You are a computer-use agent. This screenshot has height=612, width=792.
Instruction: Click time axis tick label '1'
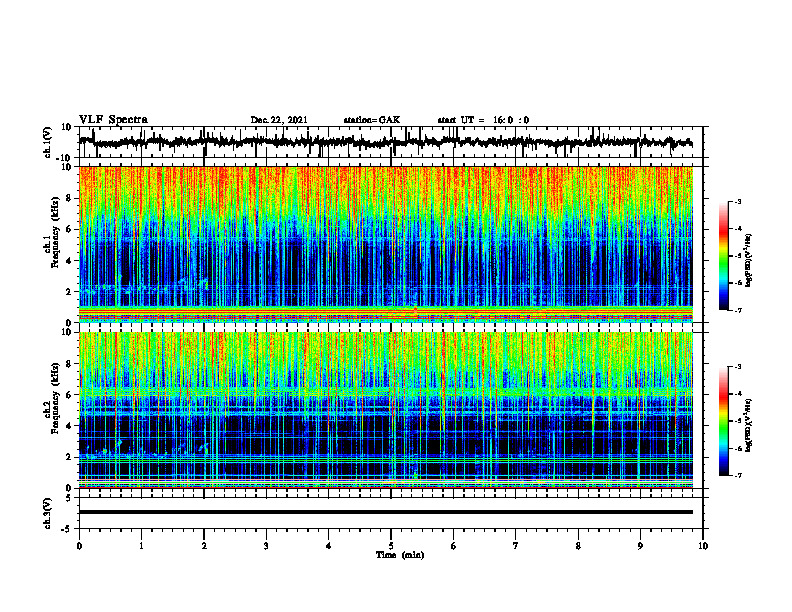pyautogui.click(x=141, y=546)
